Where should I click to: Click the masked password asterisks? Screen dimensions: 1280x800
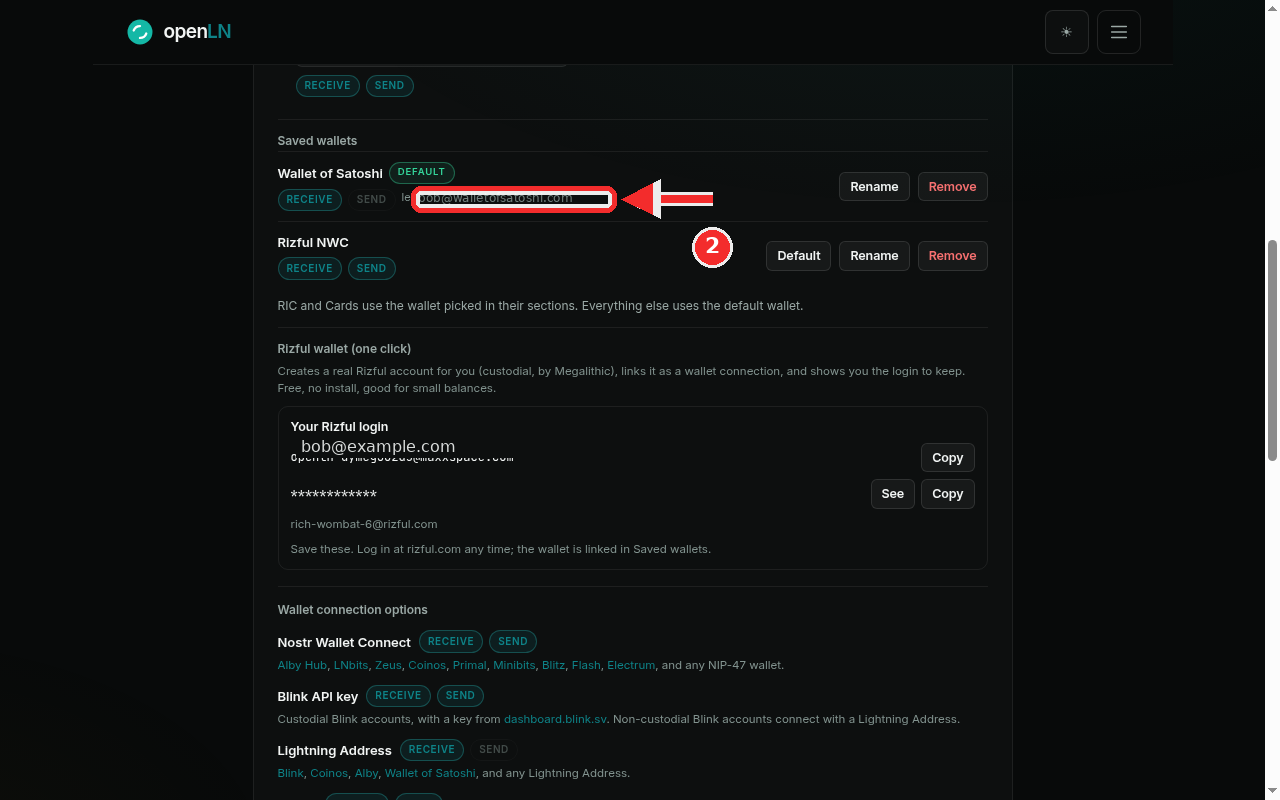(x=334, y=495)
